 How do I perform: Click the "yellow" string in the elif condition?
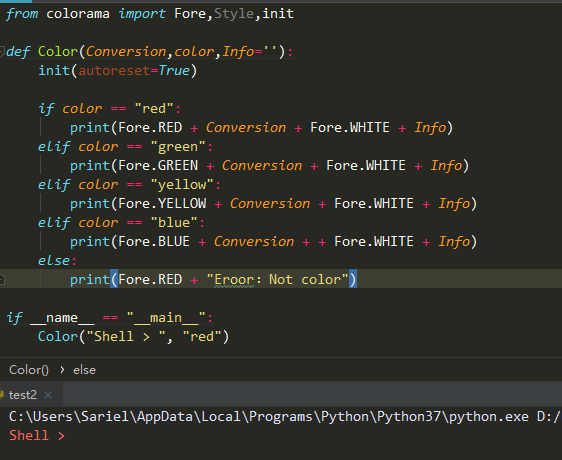(x=182, y=185)
